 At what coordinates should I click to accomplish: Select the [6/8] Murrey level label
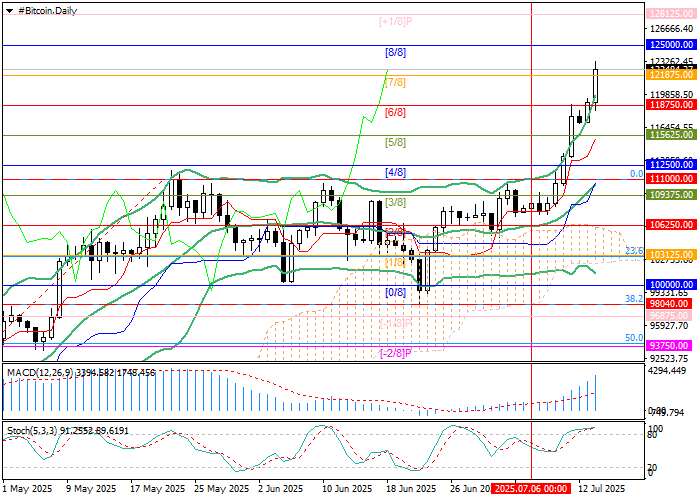tap(396, 113)
